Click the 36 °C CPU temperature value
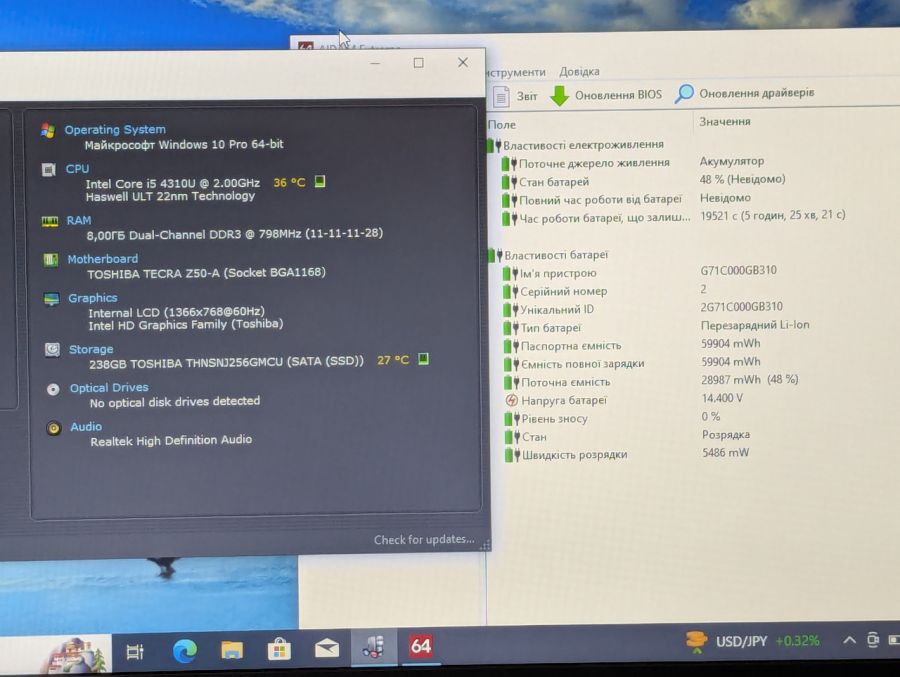The height and width of the screenshot is (677, 900). 289,183
